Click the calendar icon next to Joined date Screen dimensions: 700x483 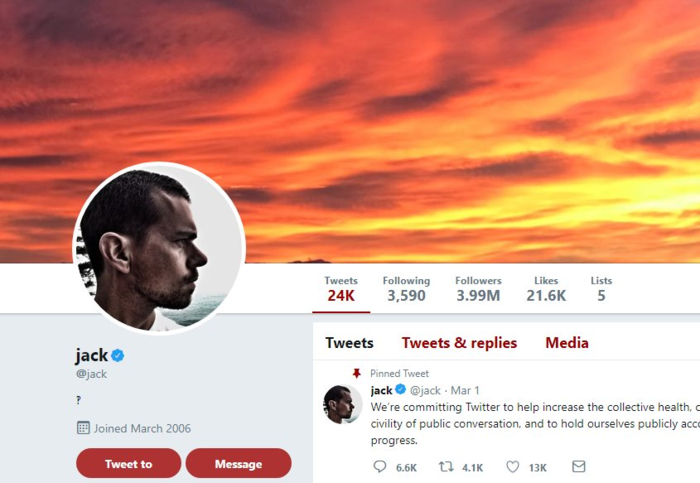click(x=83, y=428)
